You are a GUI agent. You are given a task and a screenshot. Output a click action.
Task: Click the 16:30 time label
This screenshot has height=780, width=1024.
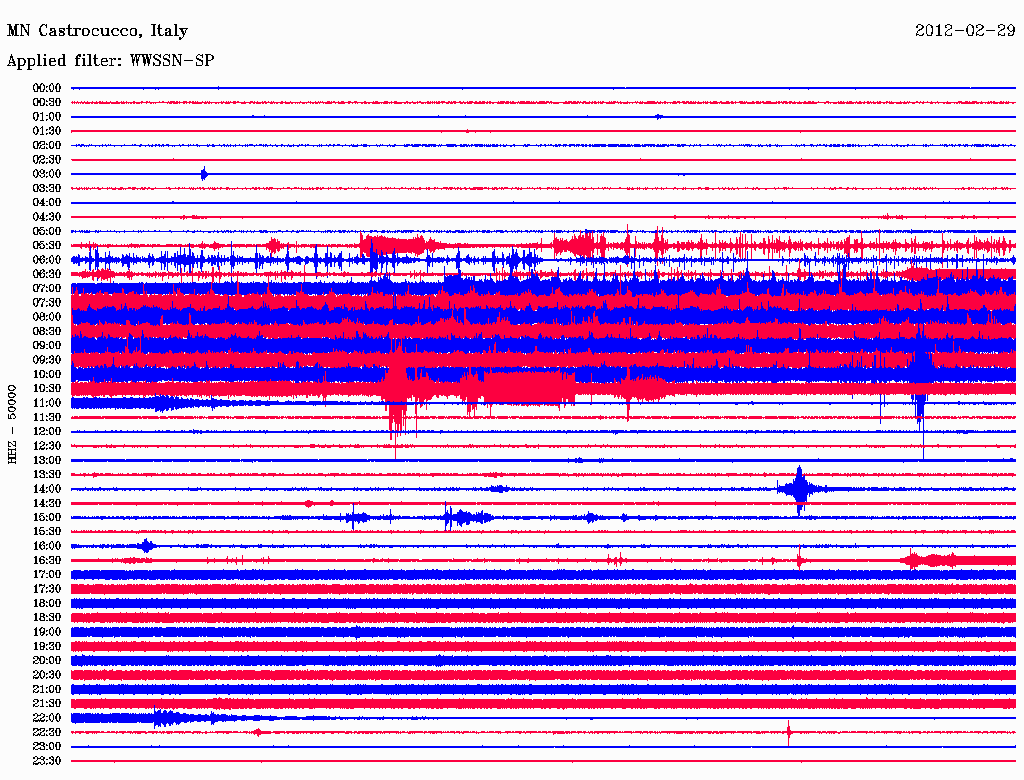[47, 560]
